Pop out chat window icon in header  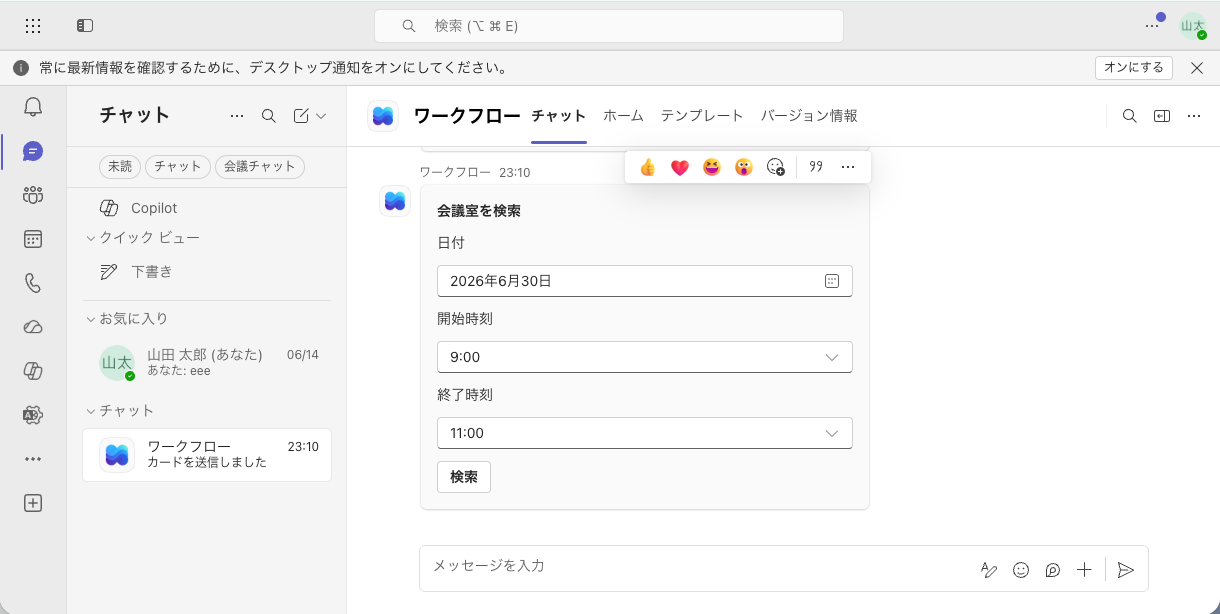(x=1162, y=116)
